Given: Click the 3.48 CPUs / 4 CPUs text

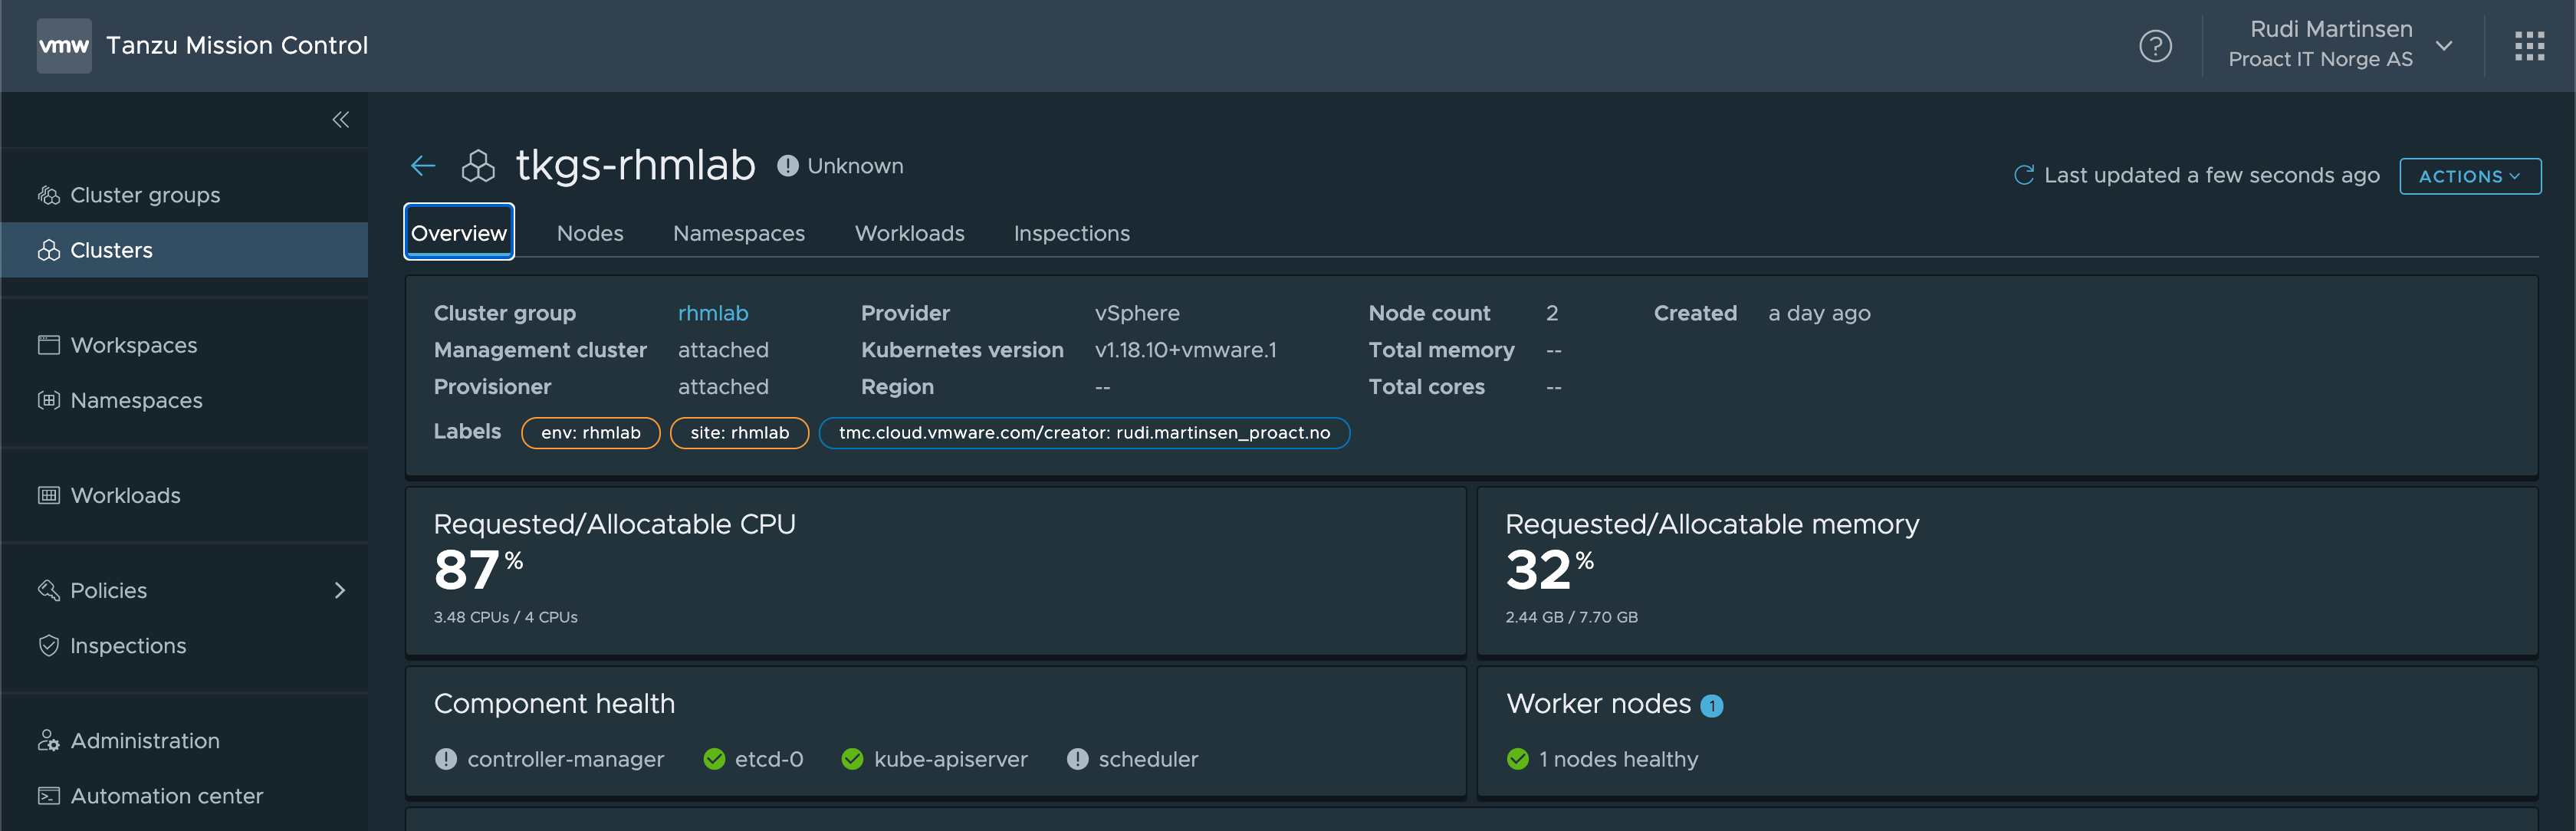Looking at the screenshot, I should pyautogui.click(x=506, y=617).
